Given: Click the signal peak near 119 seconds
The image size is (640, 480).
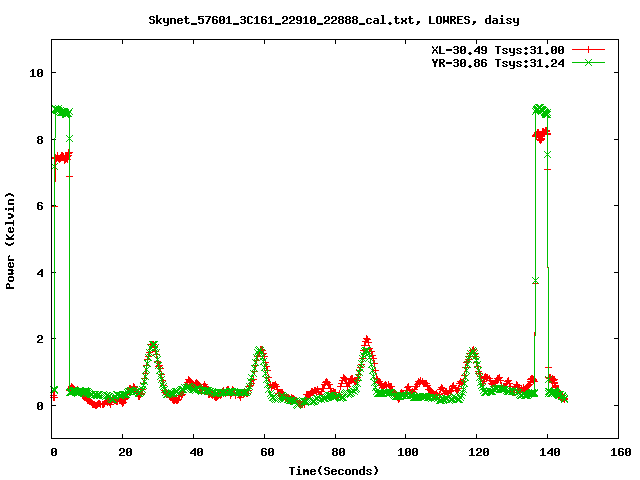Looking at the screenshot, I should [473, 352].
